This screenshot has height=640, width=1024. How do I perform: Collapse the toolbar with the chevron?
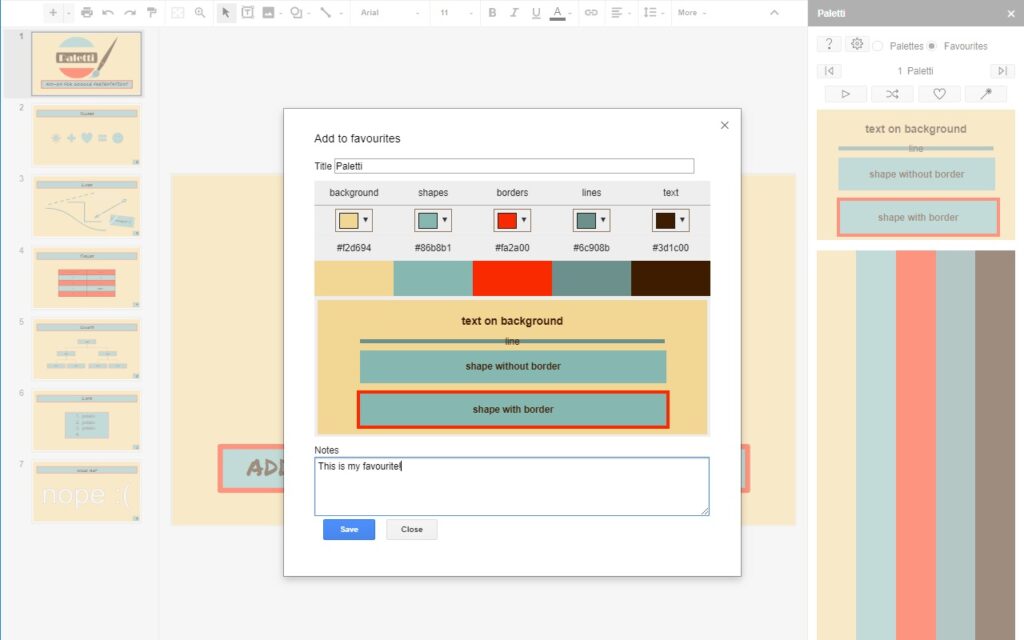coord(773,13)
